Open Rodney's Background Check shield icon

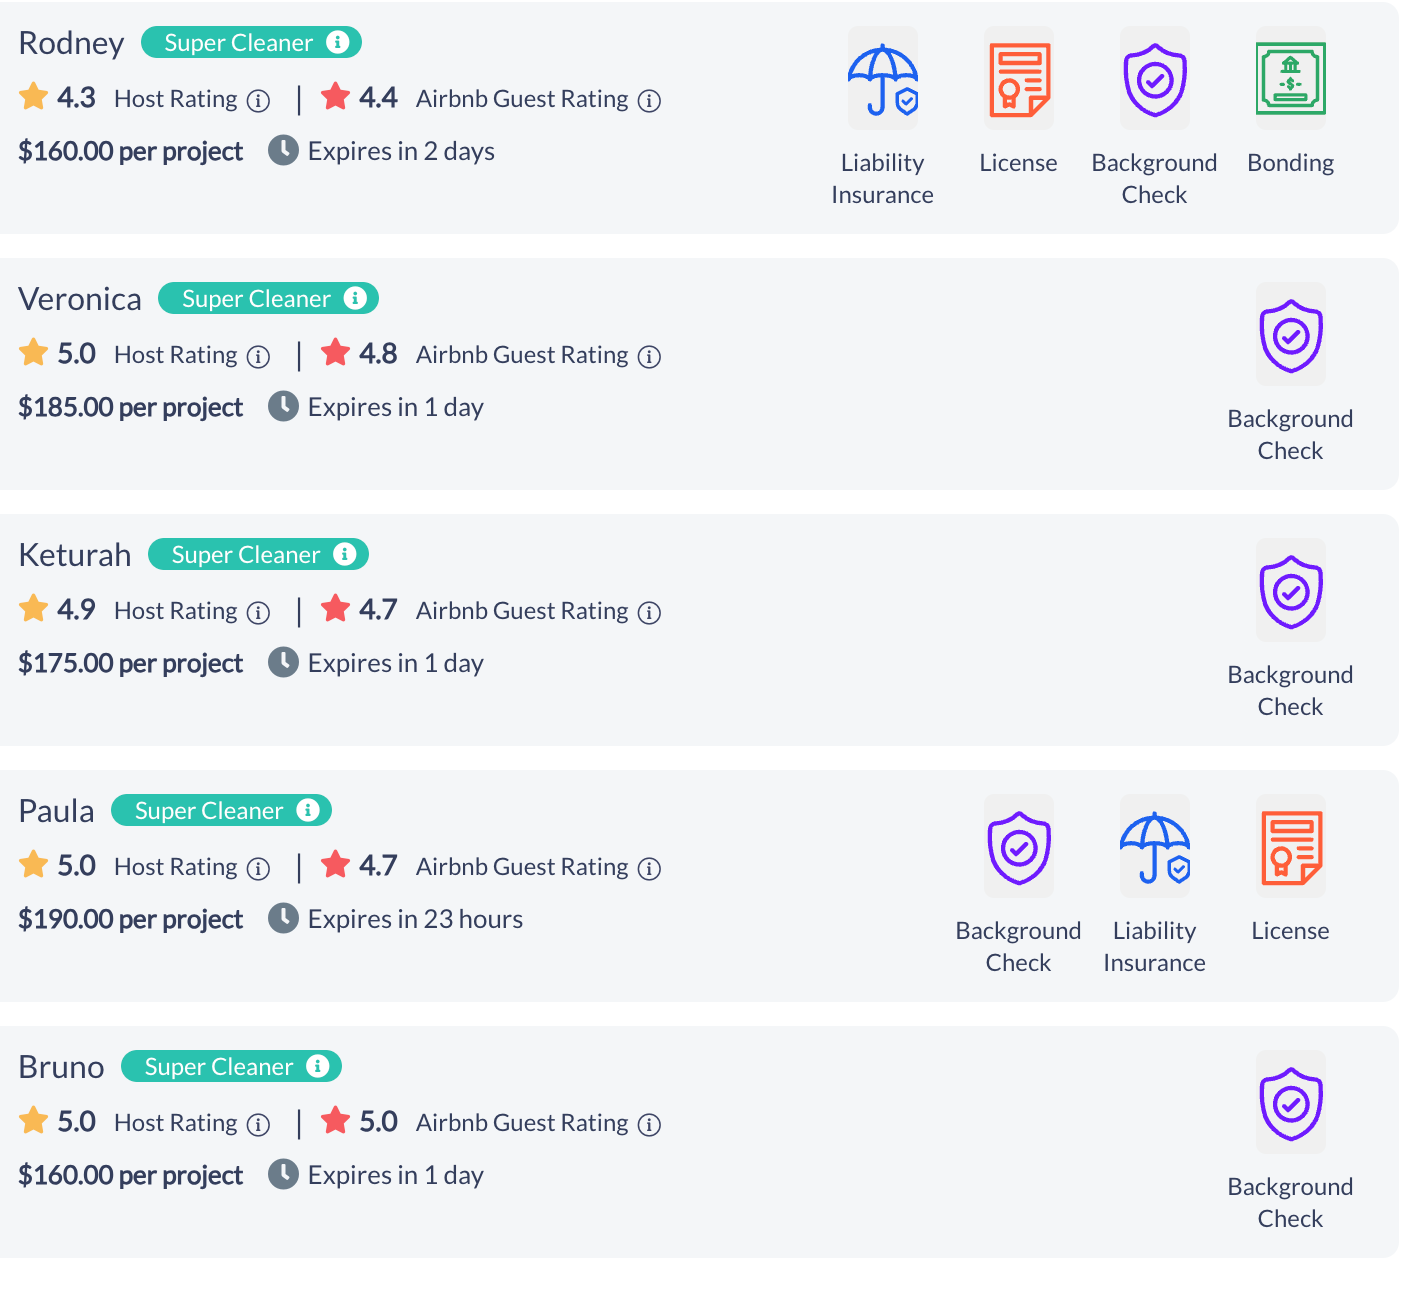point(1154,80)
